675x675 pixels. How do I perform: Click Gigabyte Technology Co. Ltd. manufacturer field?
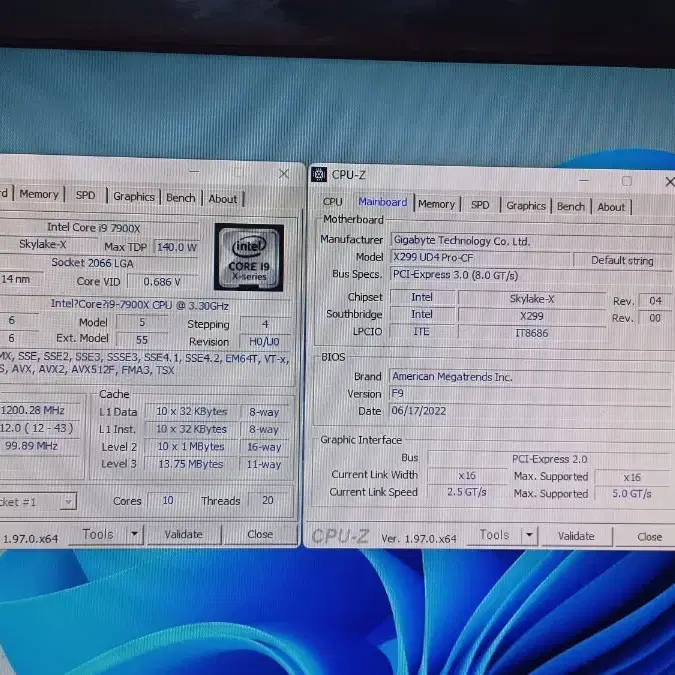coord(532,242)
